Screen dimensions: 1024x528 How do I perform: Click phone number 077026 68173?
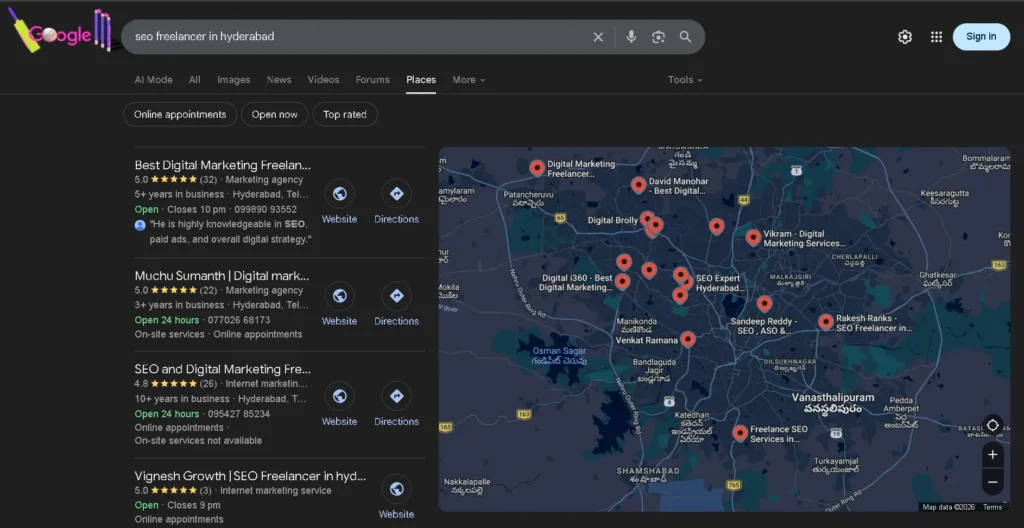(x=239, y=320)
